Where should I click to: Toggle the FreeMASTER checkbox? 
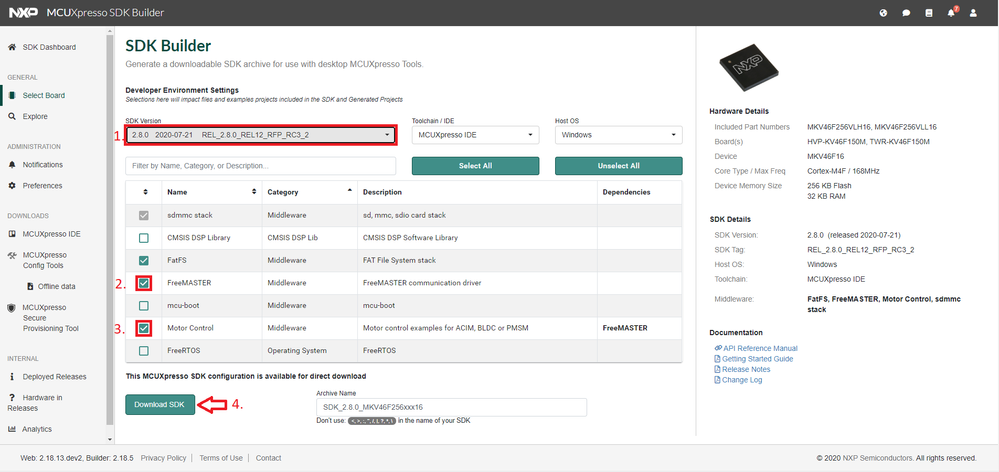tap(144, 283)
